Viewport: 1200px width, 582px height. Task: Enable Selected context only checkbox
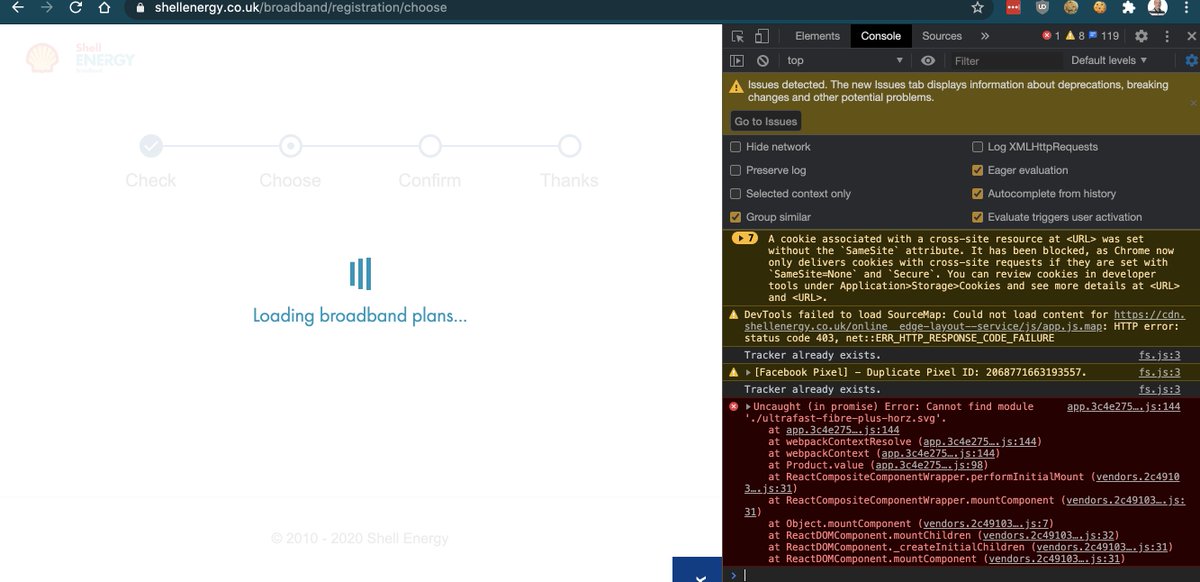coord(736,194)
